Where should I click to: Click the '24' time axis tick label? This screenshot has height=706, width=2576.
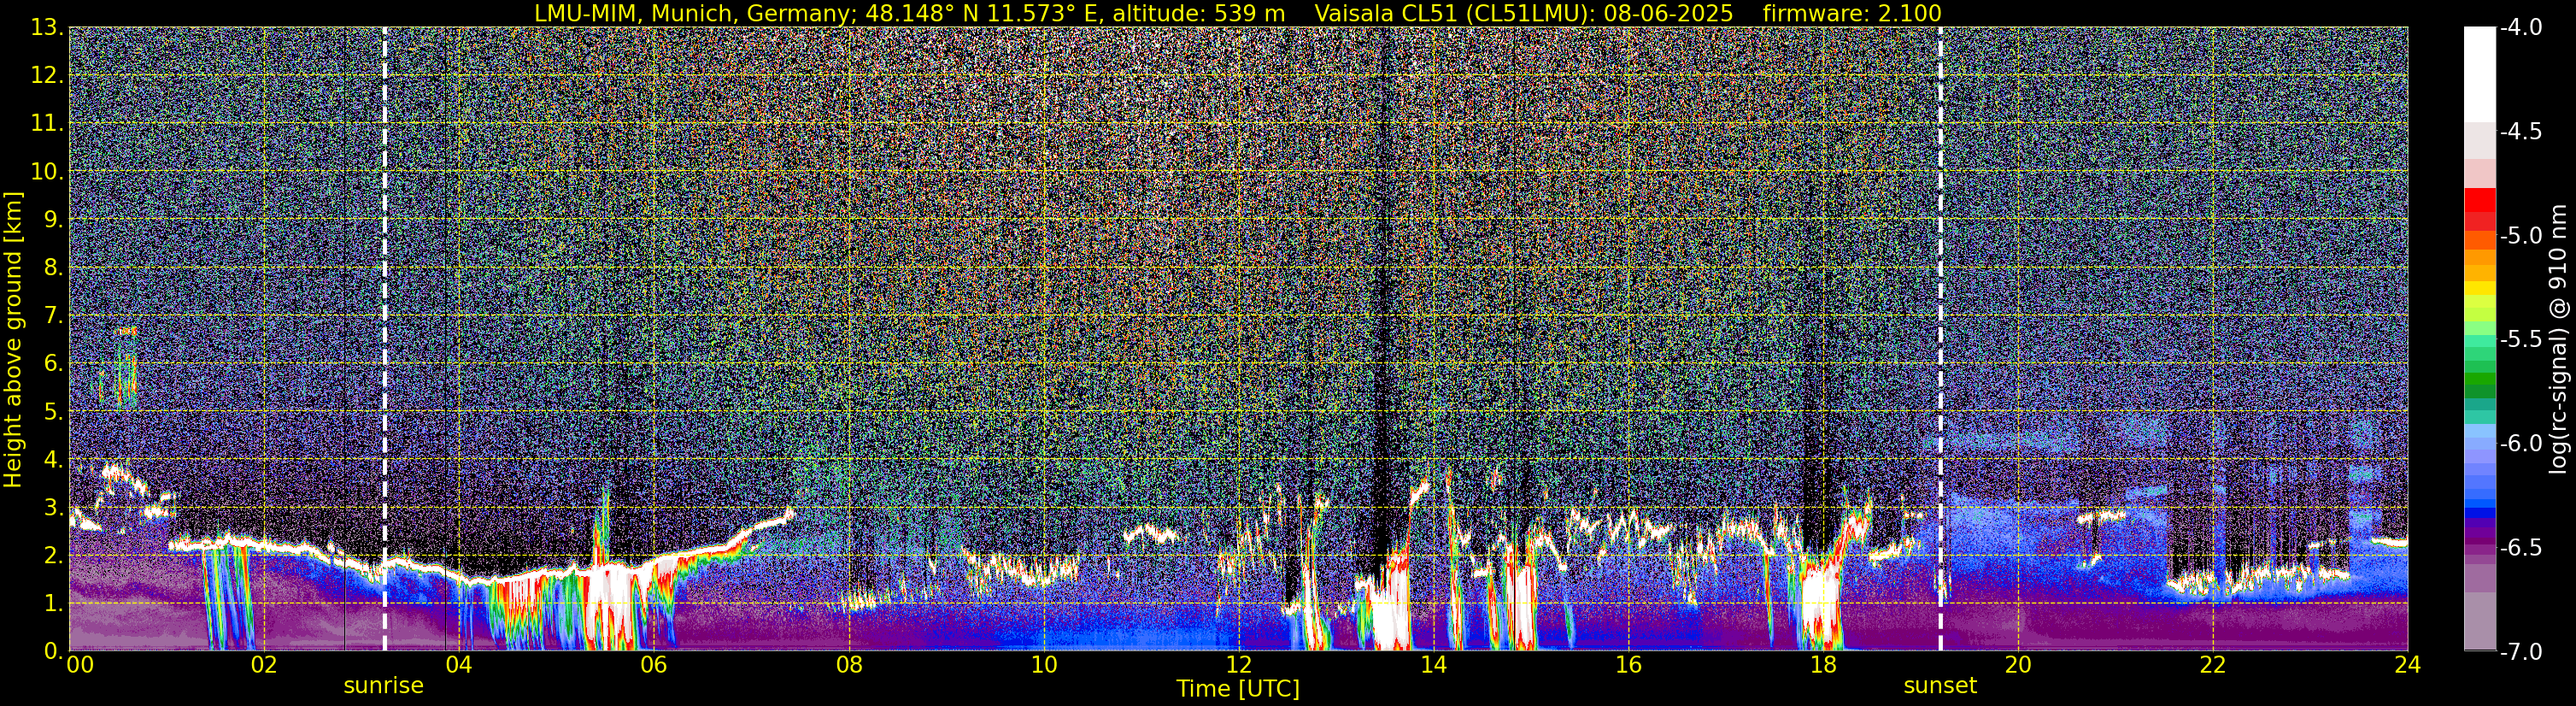tap(2408, 665)
